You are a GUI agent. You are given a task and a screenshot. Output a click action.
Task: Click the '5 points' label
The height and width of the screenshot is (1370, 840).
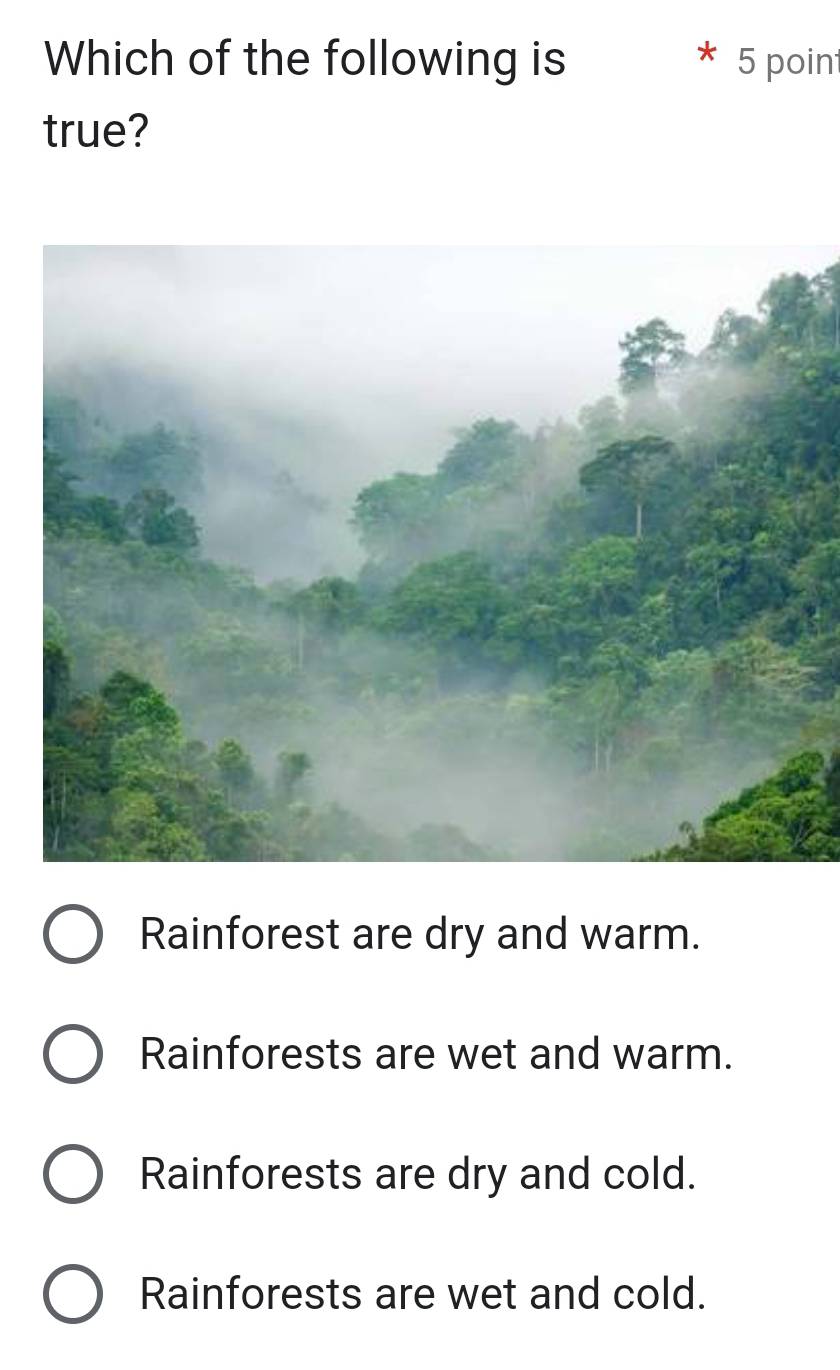pos(788,62)
